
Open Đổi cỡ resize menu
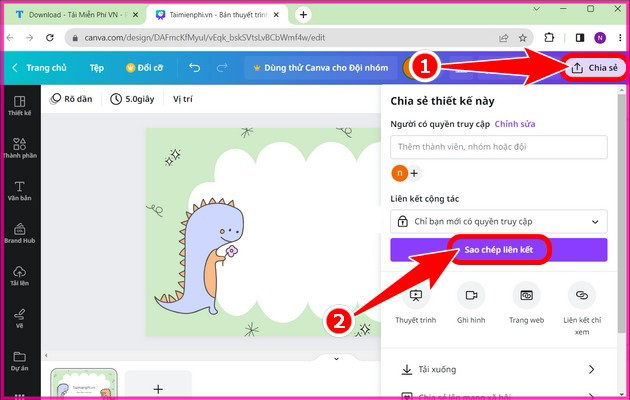click(145, 67)
